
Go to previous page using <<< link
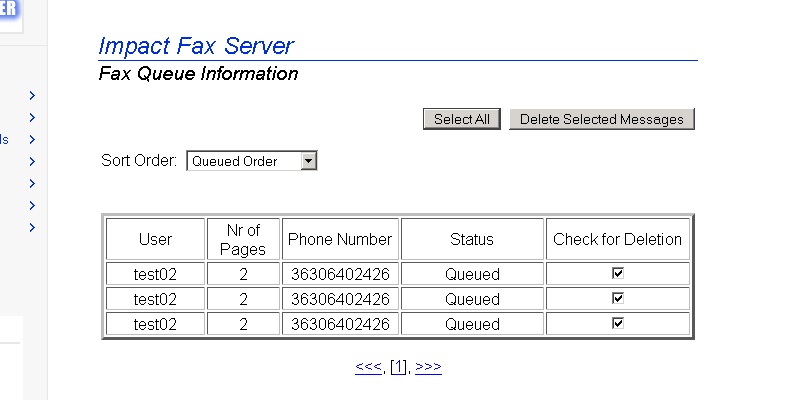368,368
